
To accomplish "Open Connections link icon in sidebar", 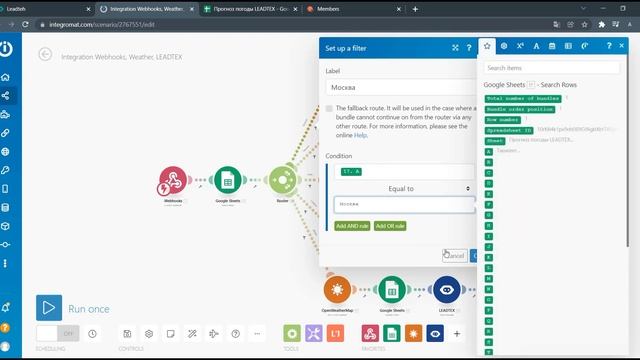I will pyautogui.click(x=5, y=133).
